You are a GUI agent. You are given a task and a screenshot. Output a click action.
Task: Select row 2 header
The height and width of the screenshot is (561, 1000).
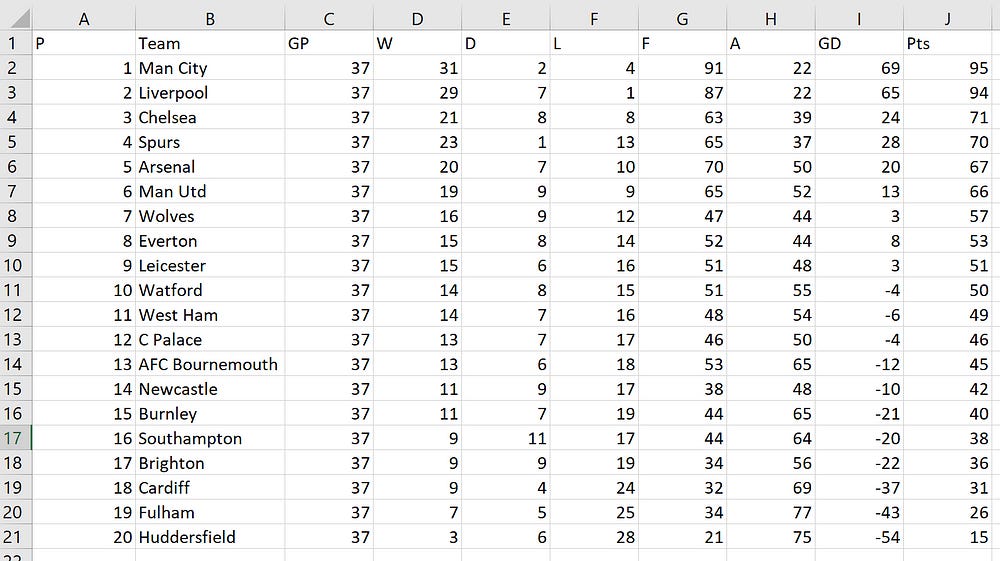point(16,68)
